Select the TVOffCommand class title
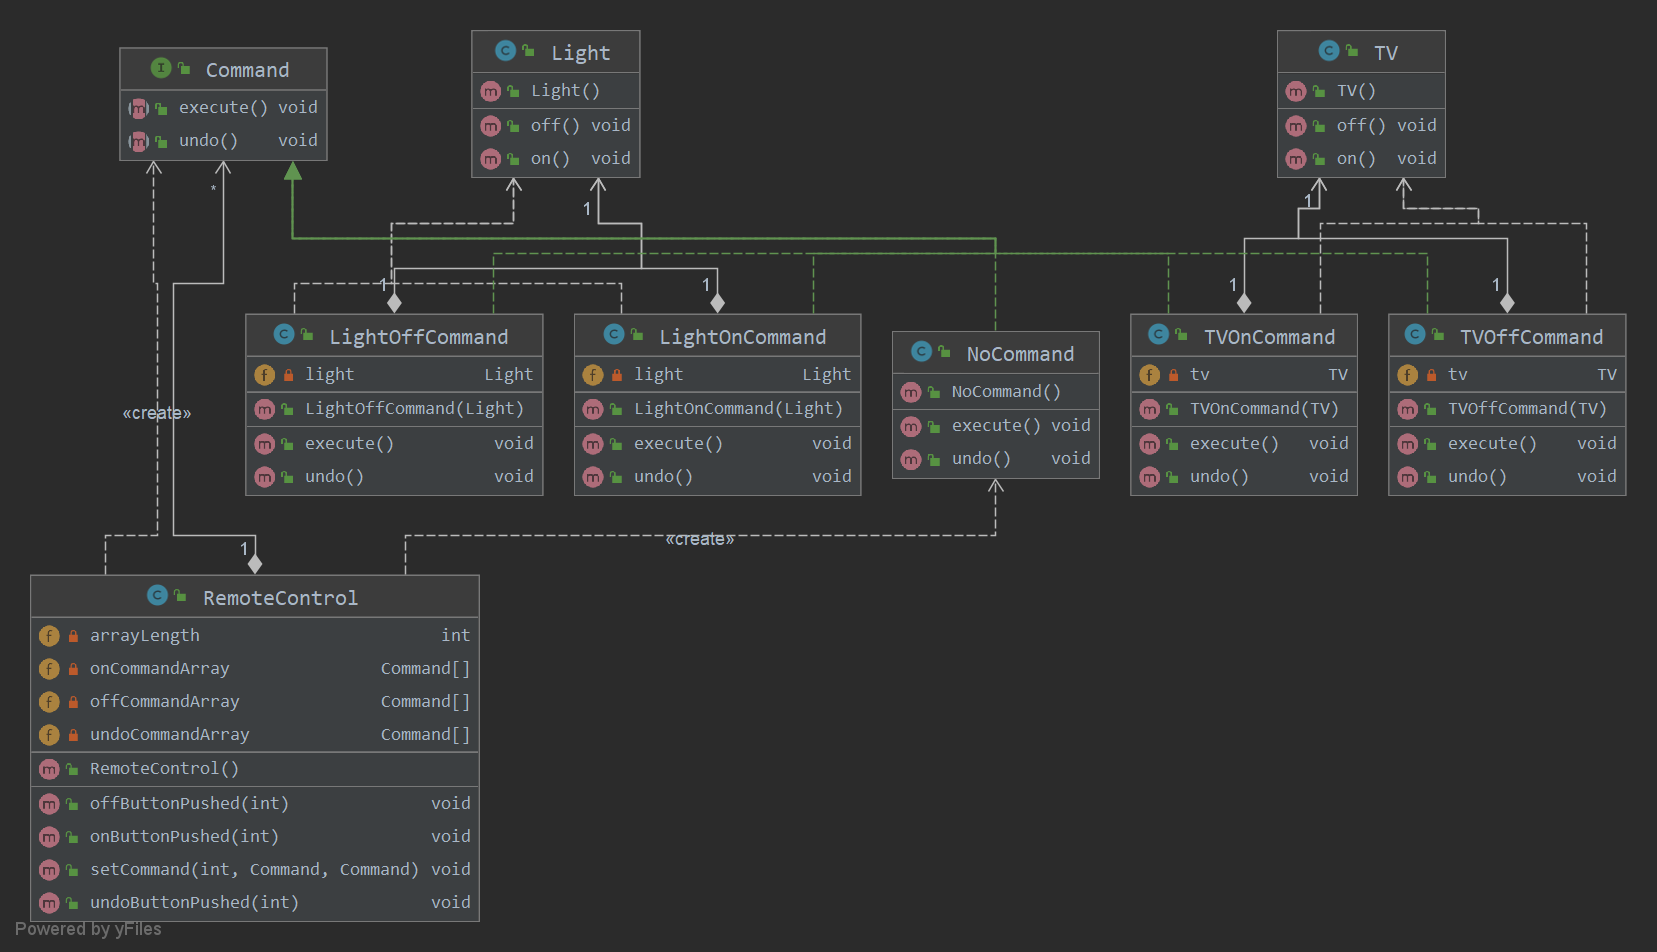This screenshot has width=1657, height=952. pyautogui.click(x=1531, y=337)
